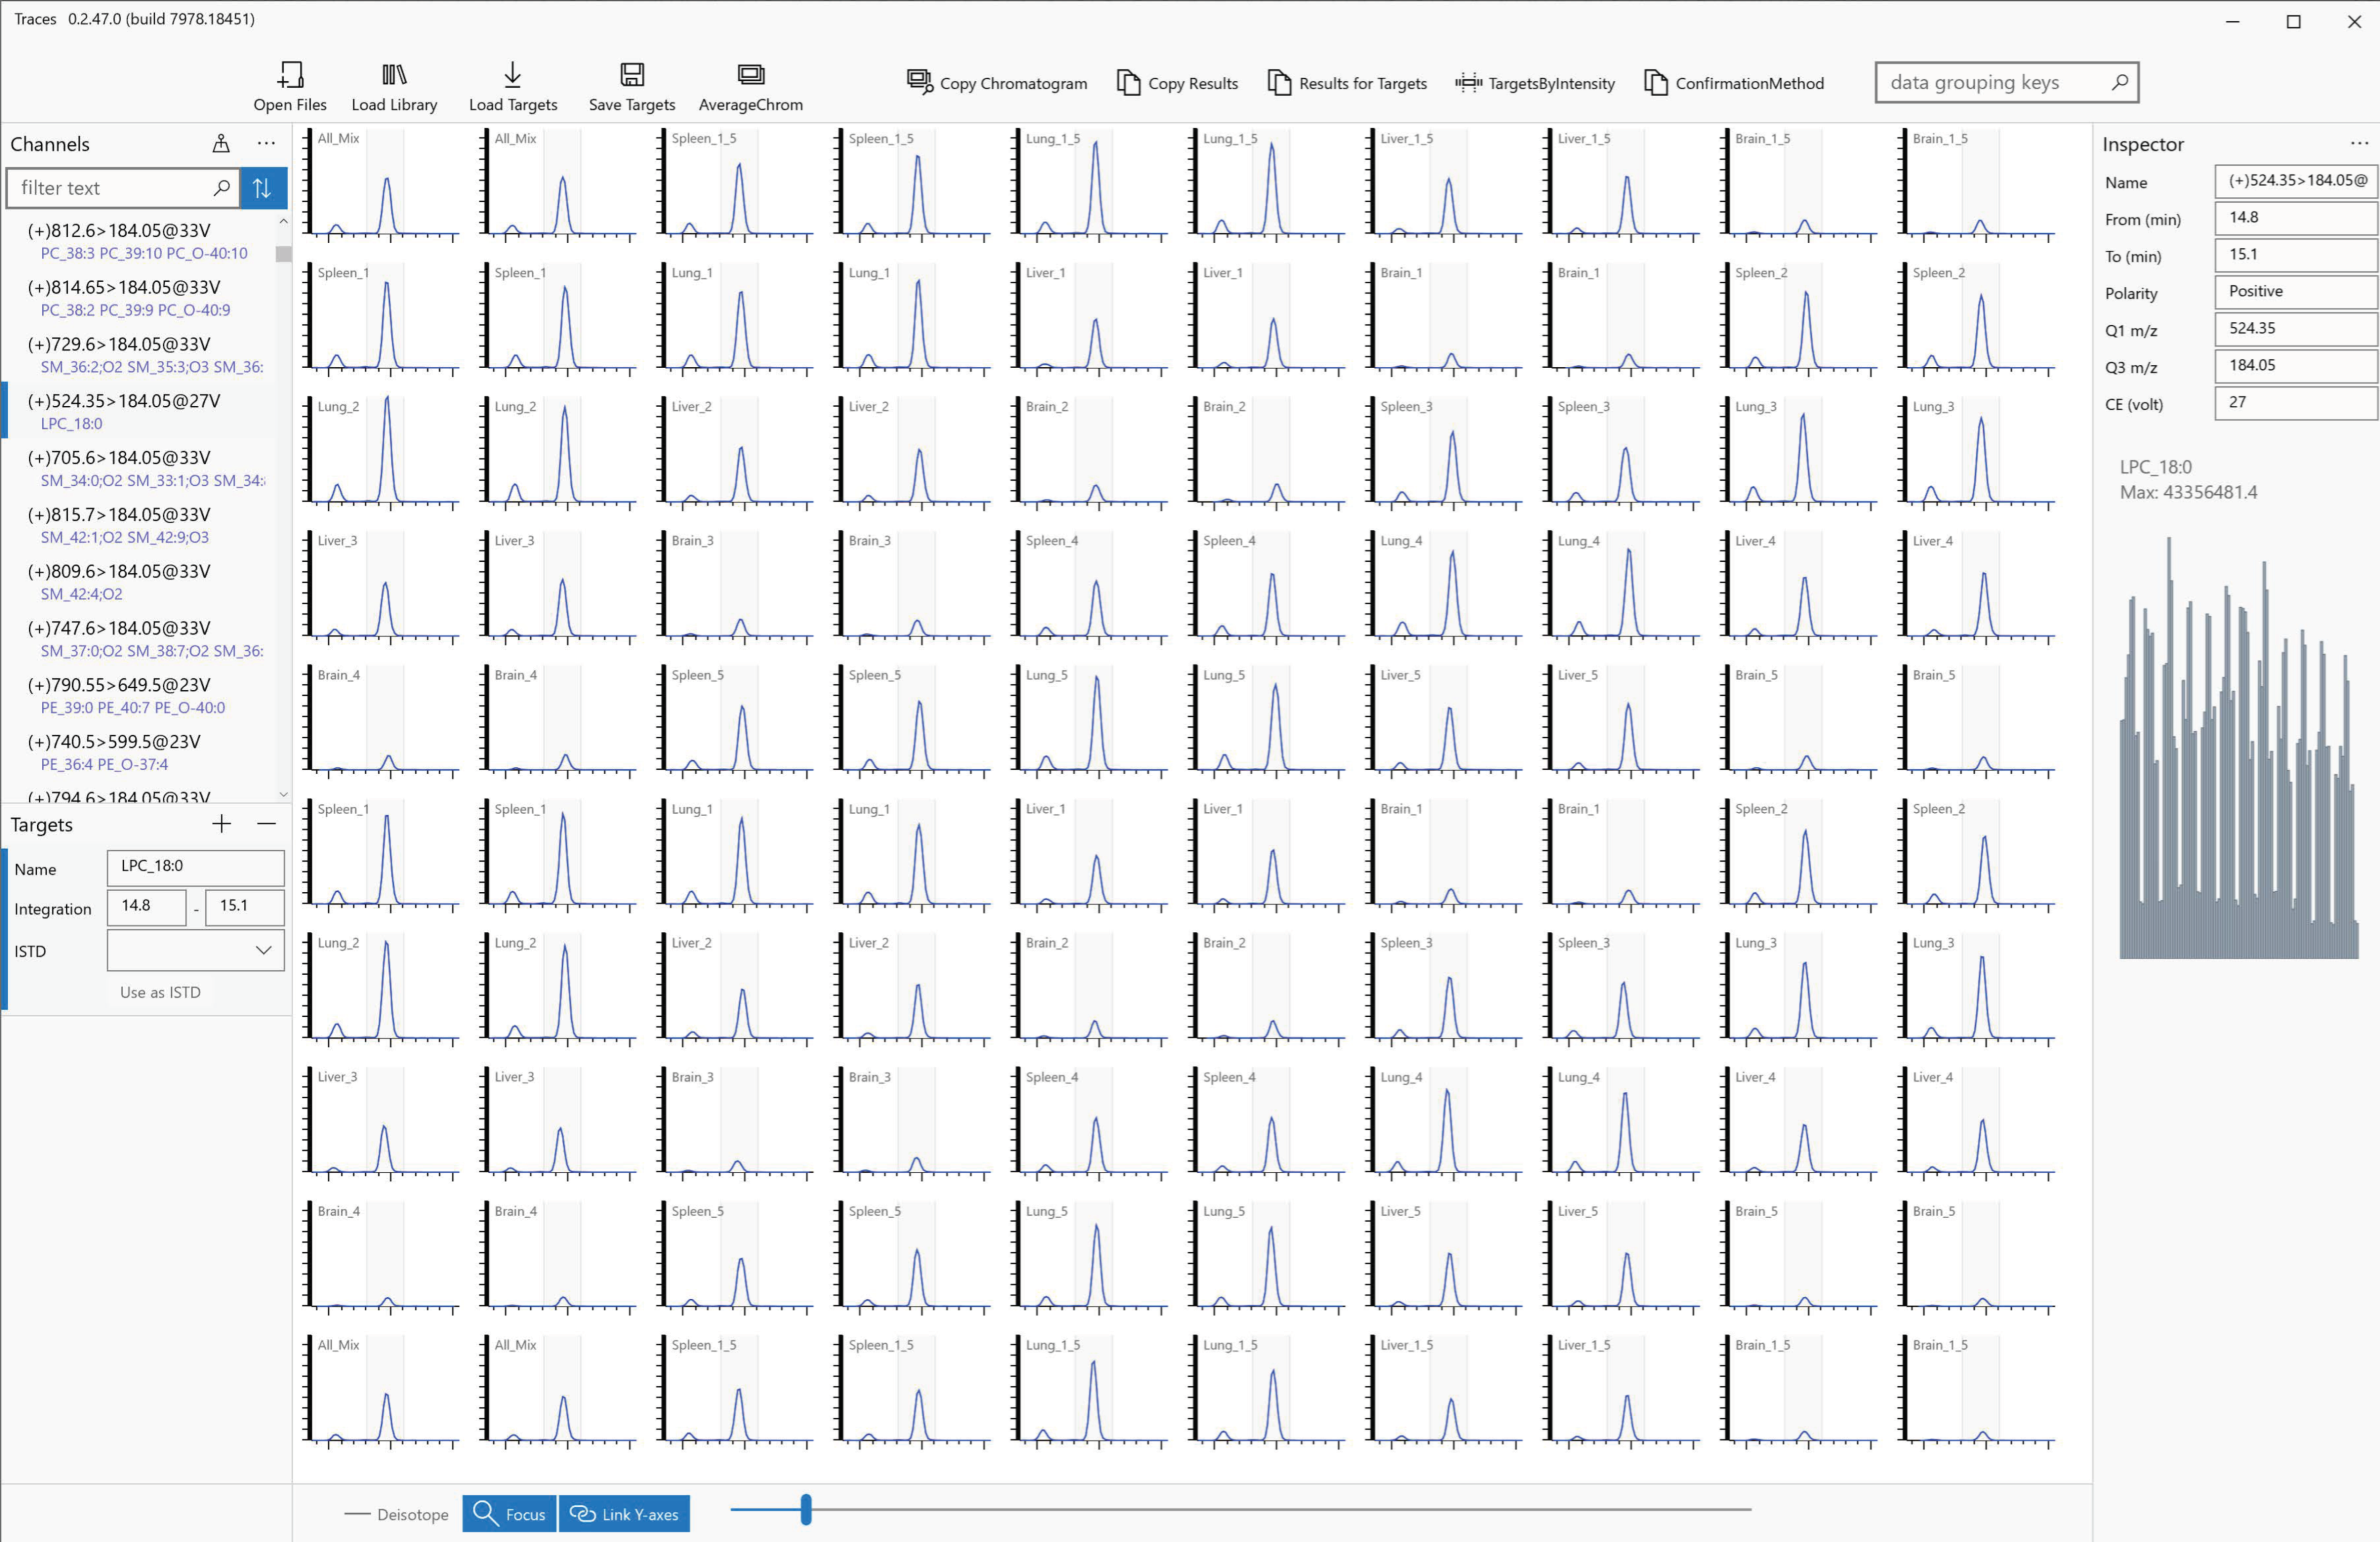Toggle the Focus mode button
2380x1542 pixels.
point(509,1514)
